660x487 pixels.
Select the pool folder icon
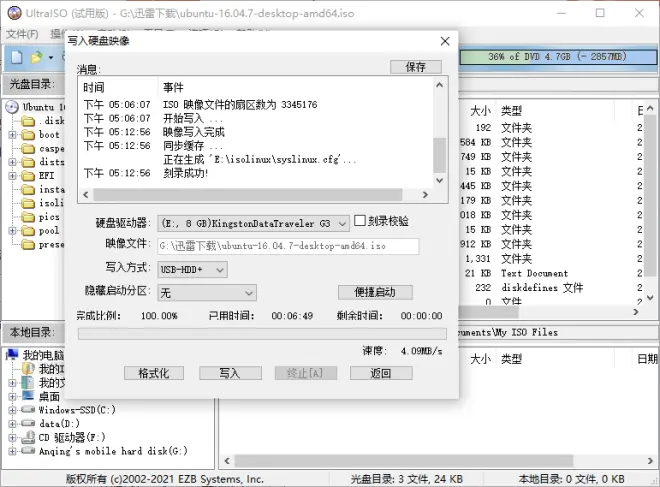tap(28, 231)
